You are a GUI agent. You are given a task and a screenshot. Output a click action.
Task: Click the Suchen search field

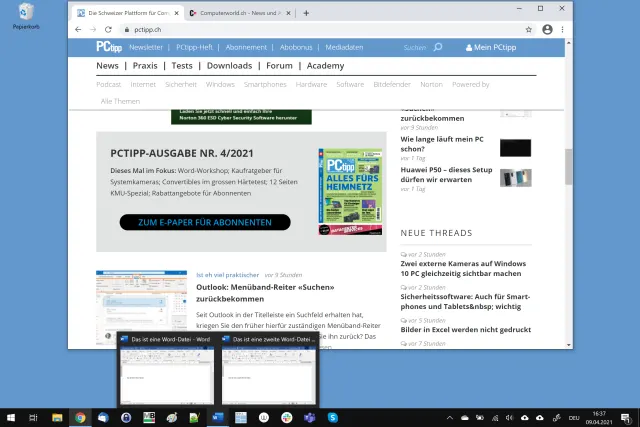coord(414,47)
